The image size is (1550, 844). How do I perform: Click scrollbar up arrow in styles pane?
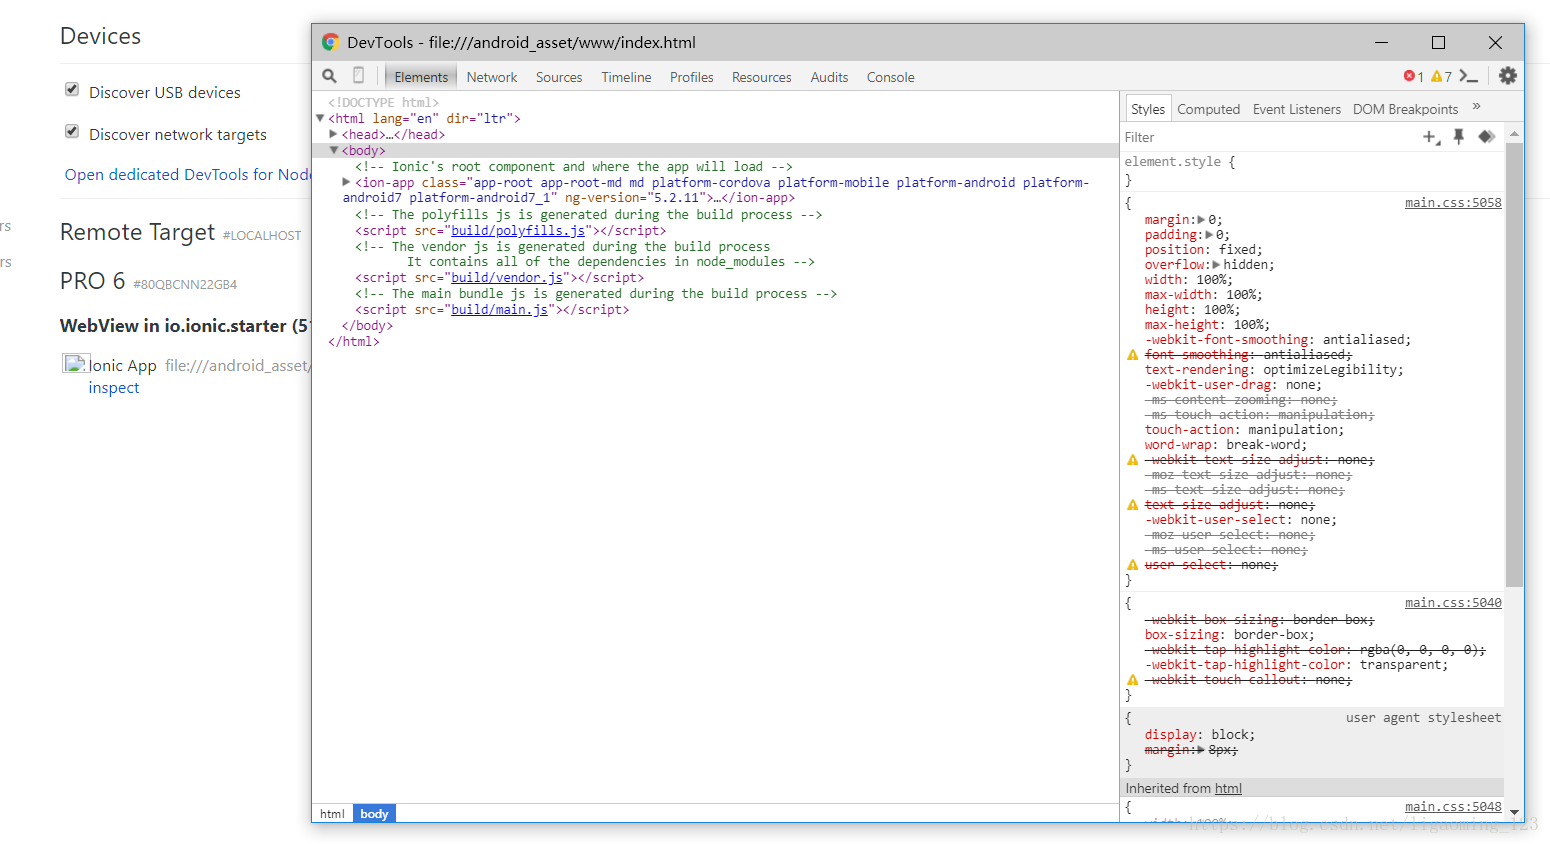click(1514, 133)
